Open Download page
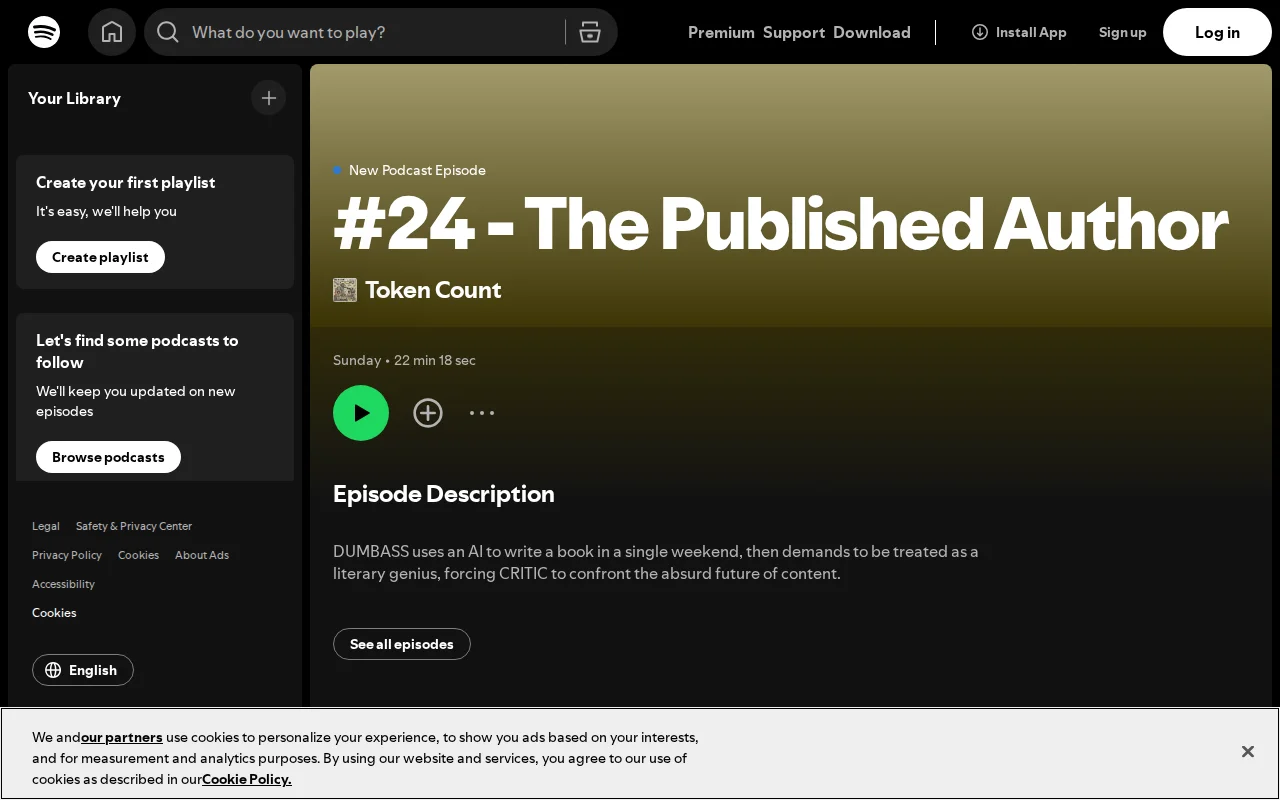The image size is (1280, 800). (872, 32)
